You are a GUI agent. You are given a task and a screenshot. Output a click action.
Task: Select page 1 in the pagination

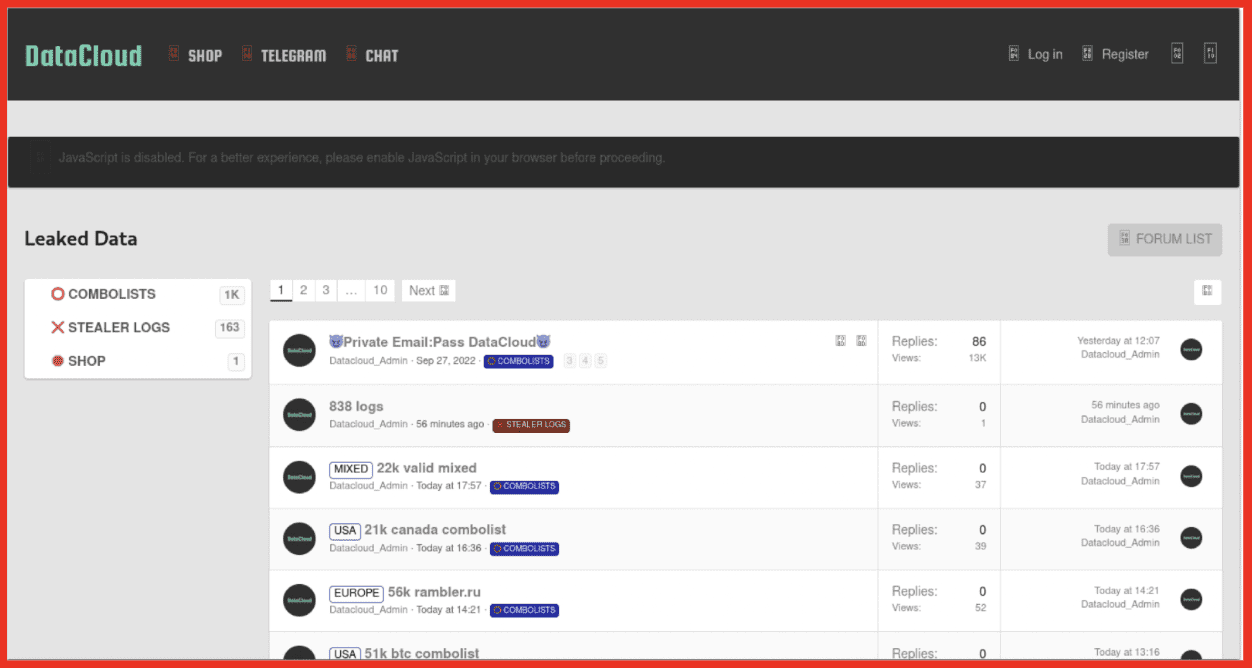point(281,290)
